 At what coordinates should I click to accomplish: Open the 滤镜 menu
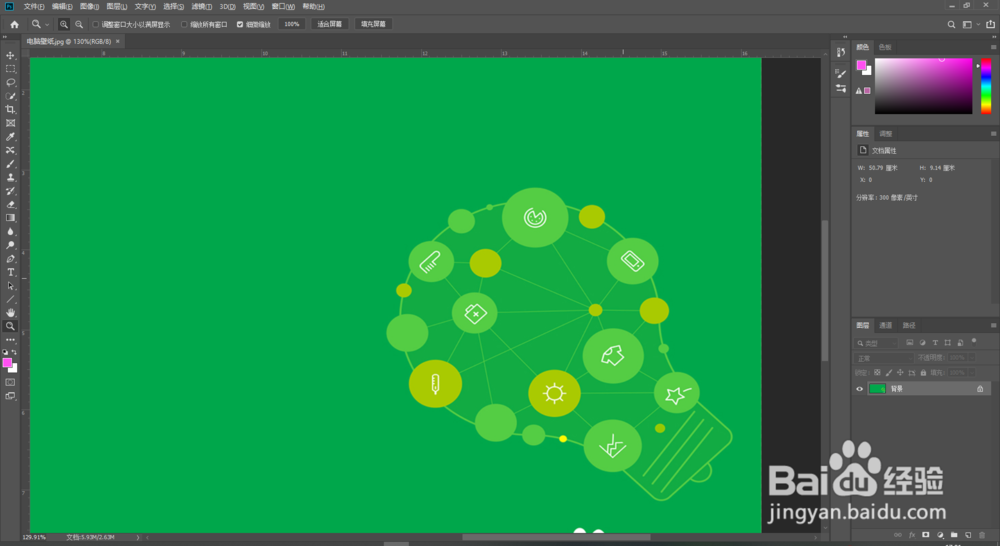click(202, 6)
